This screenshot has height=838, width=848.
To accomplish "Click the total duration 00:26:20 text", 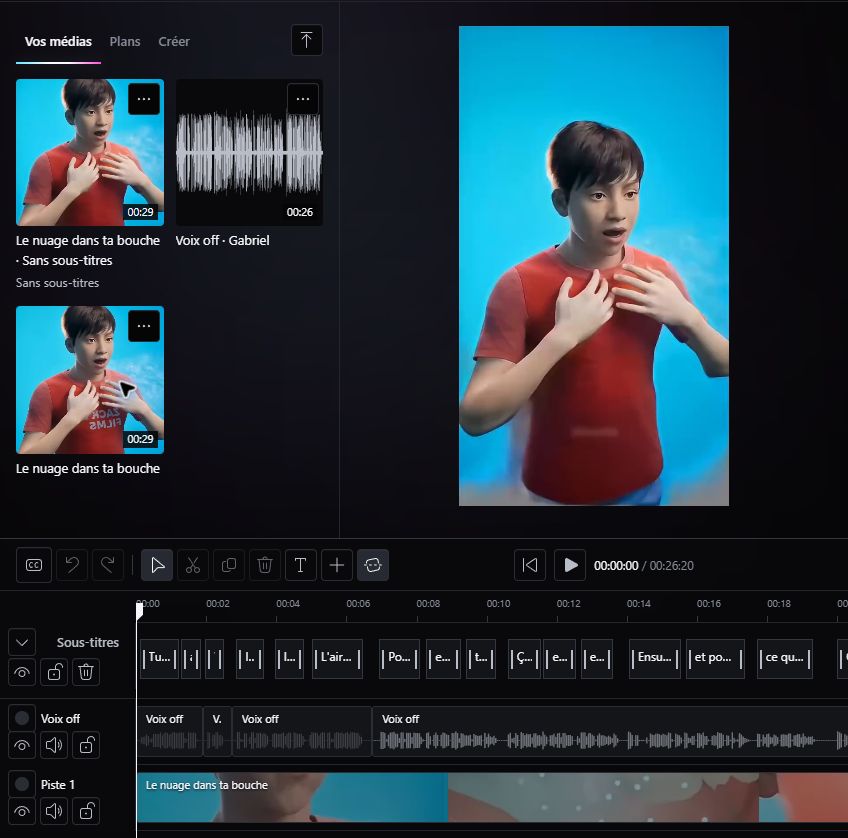I will click(672, 566).
